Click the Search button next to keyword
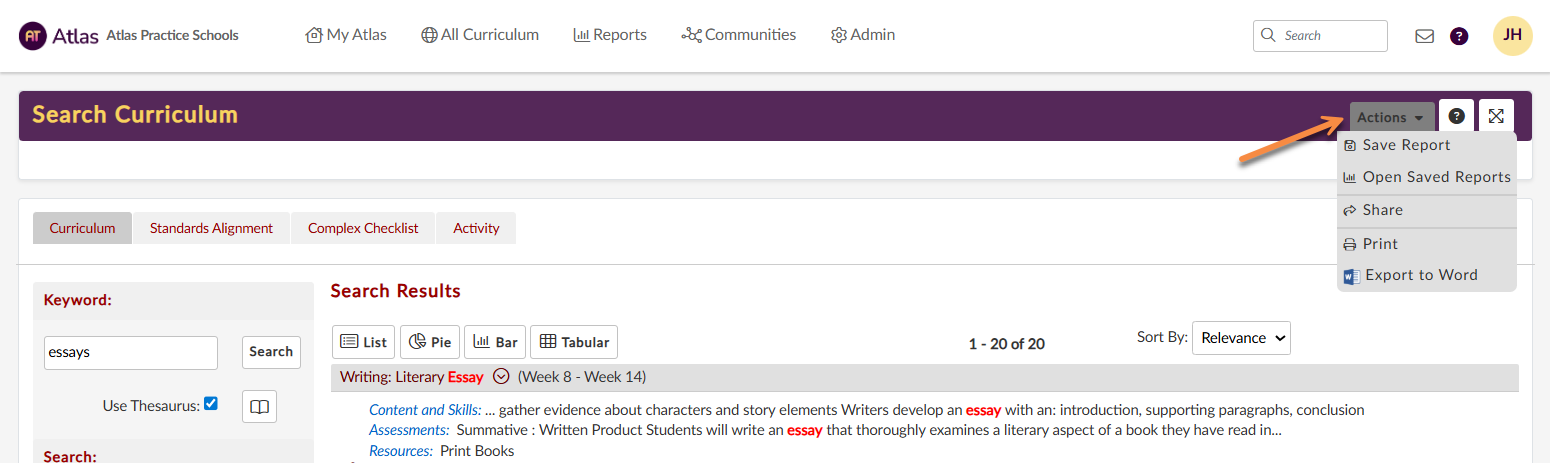This screenshot has width=1550, height=463. tap(271, 352)
